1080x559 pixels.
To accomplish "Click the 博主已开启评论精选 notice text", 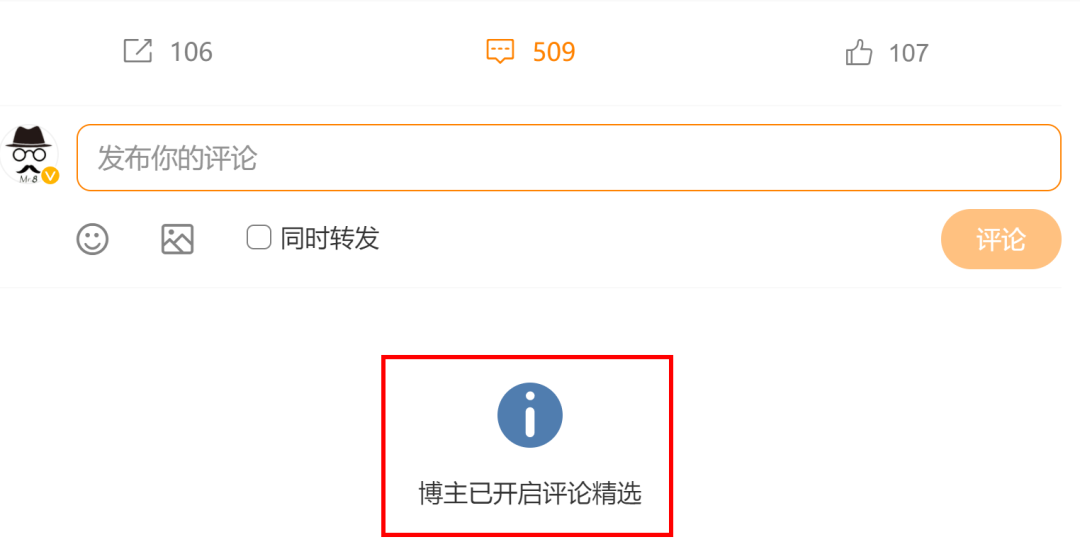I will pyautogui.click(x=530, y=494).
